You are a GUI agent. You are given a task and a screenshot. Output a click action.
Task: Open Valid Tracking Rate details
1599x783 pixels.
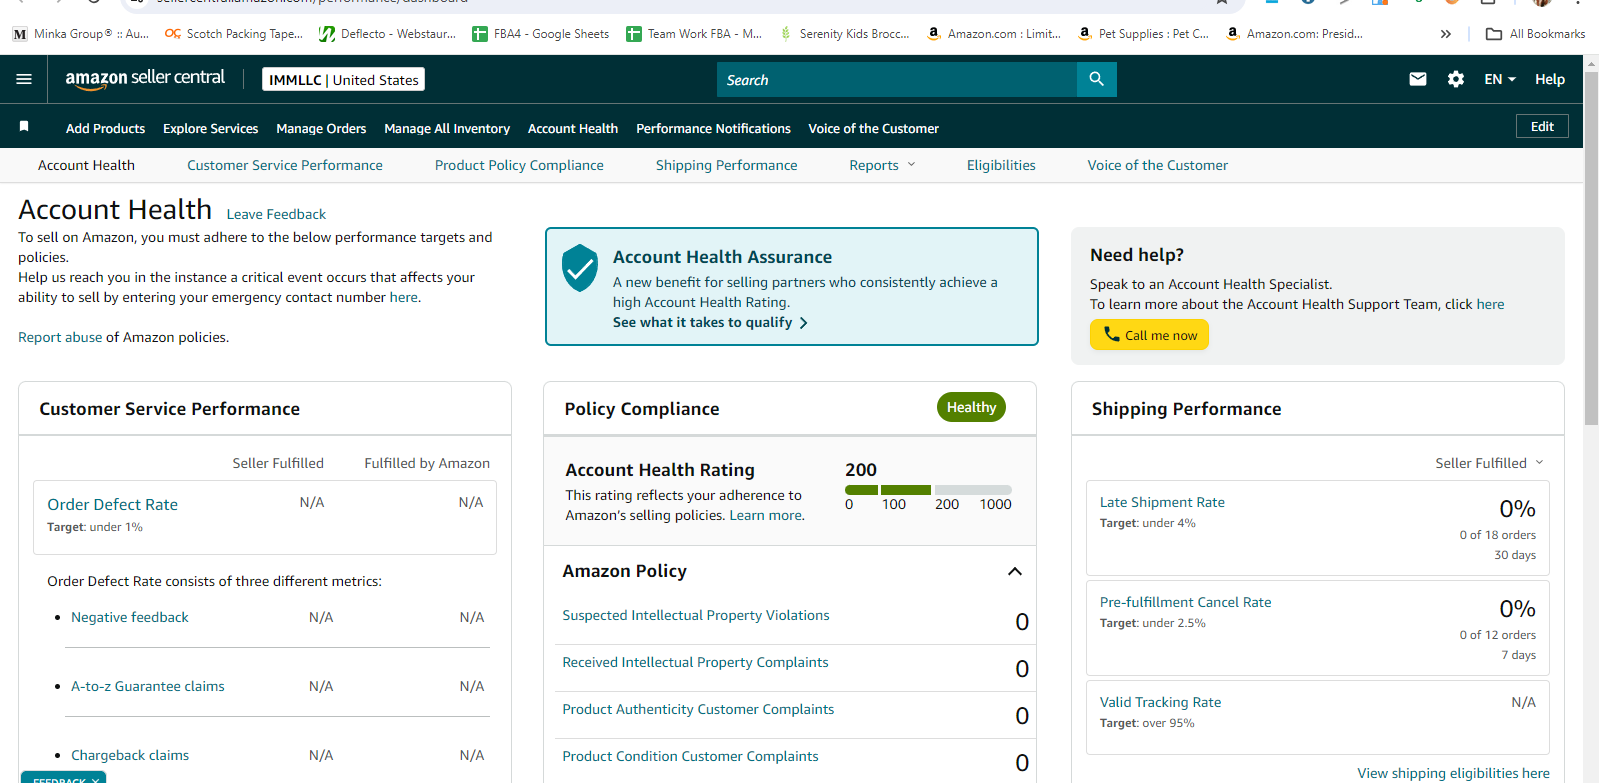click(1160, 702)
